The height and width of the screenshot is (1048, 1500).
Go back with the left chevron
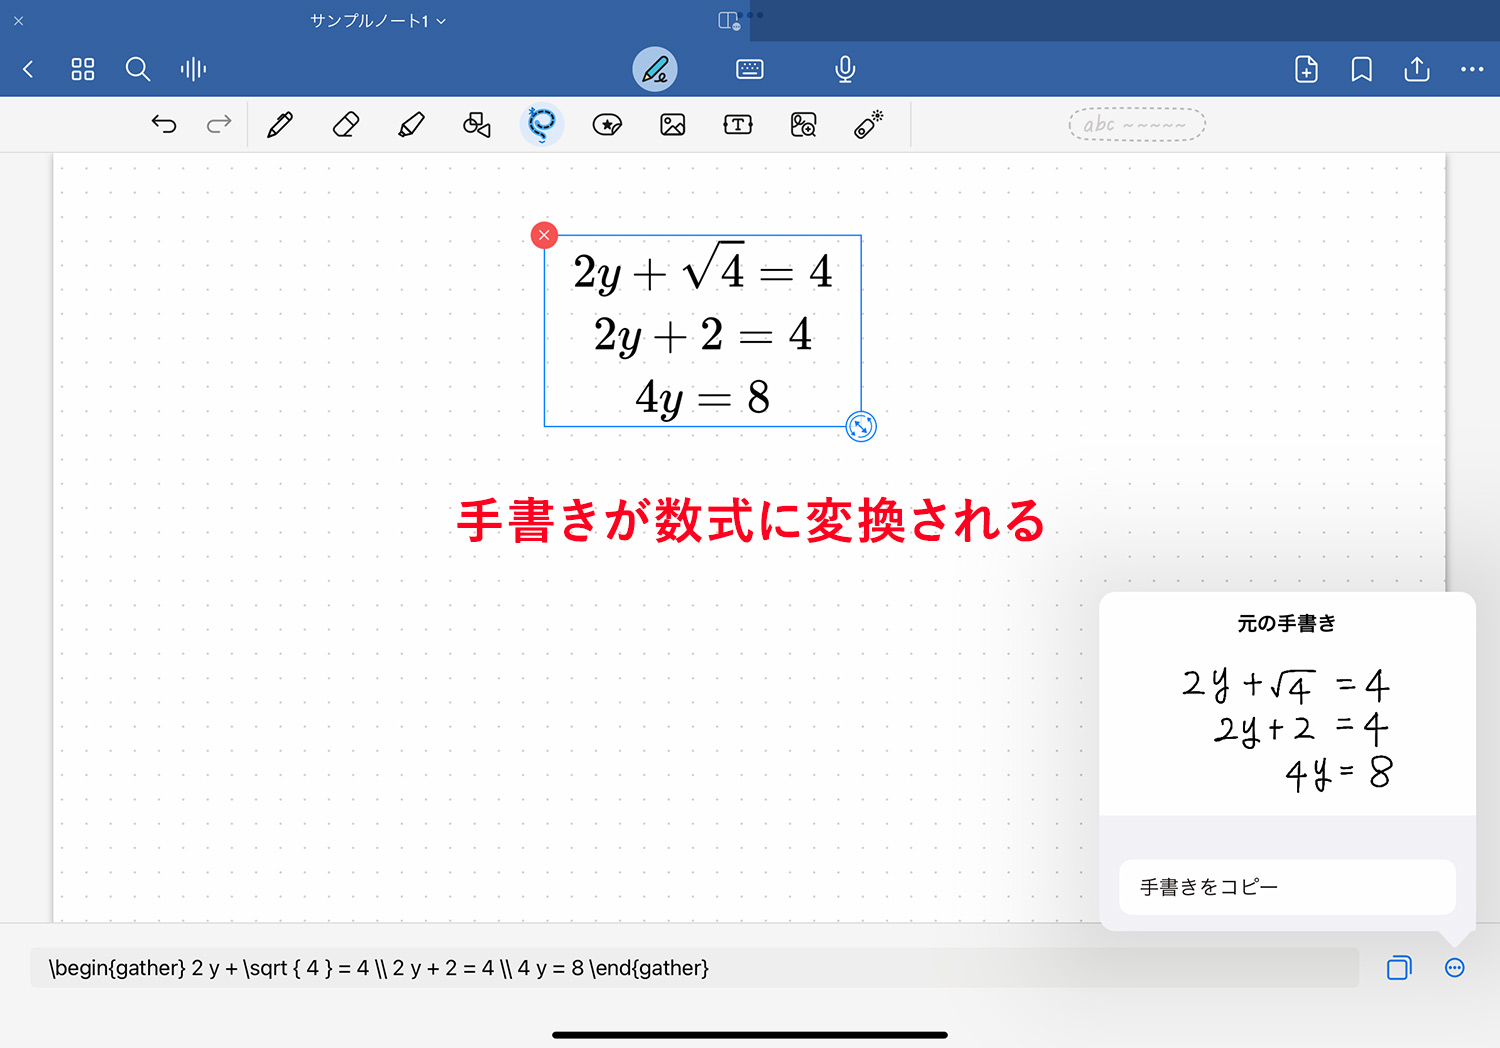(28, 69)
